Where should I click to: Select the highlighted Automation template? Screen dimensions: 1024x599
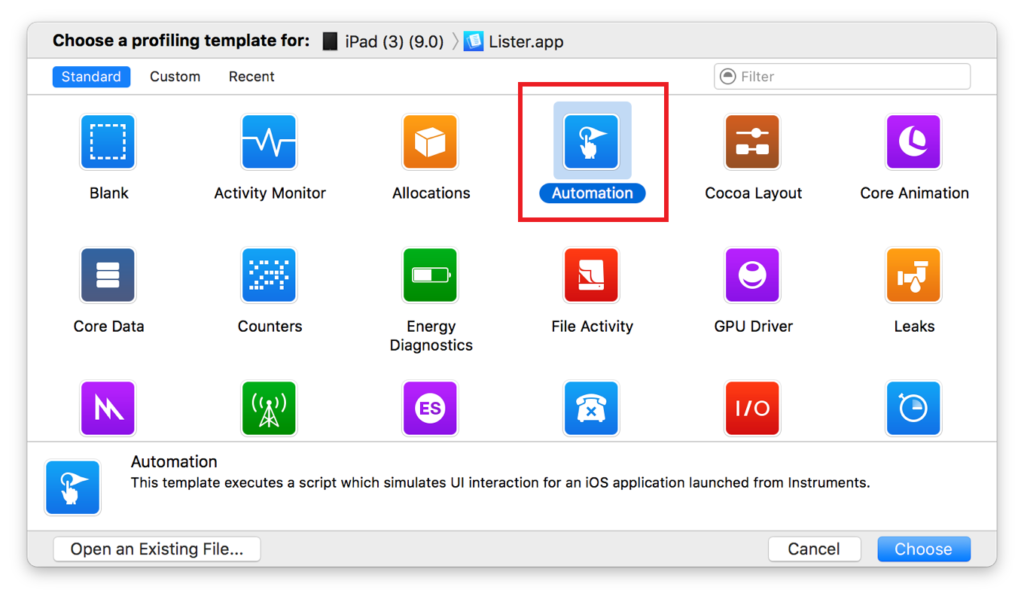pos(592,142)
